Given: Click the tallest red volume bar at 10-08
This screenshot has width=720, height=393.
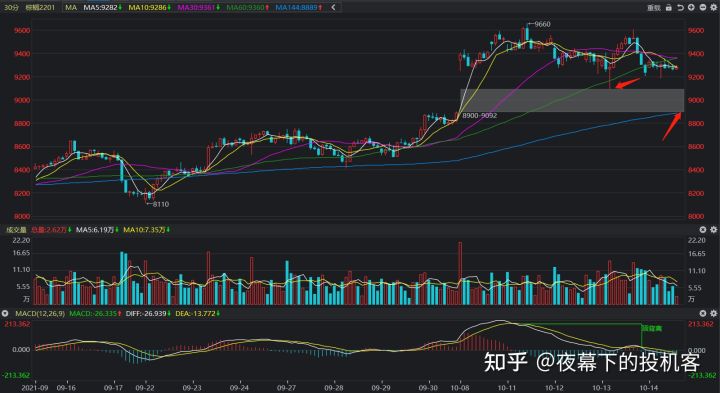Looking at the screenshot, I should pyautogui.click(x=460, y=274).
